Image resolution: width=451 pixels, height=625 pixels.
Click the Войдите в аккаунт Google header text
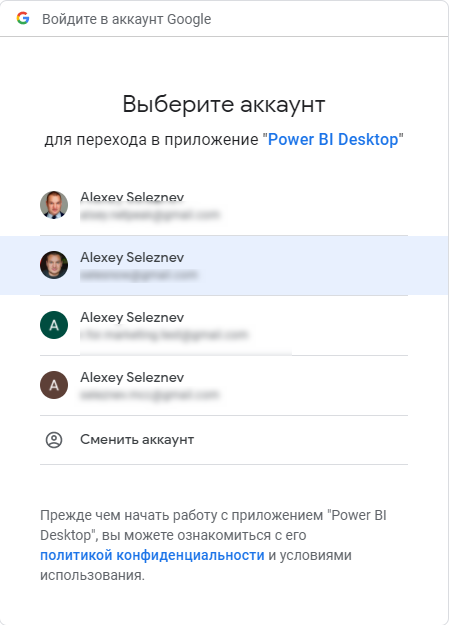[127, 19]
